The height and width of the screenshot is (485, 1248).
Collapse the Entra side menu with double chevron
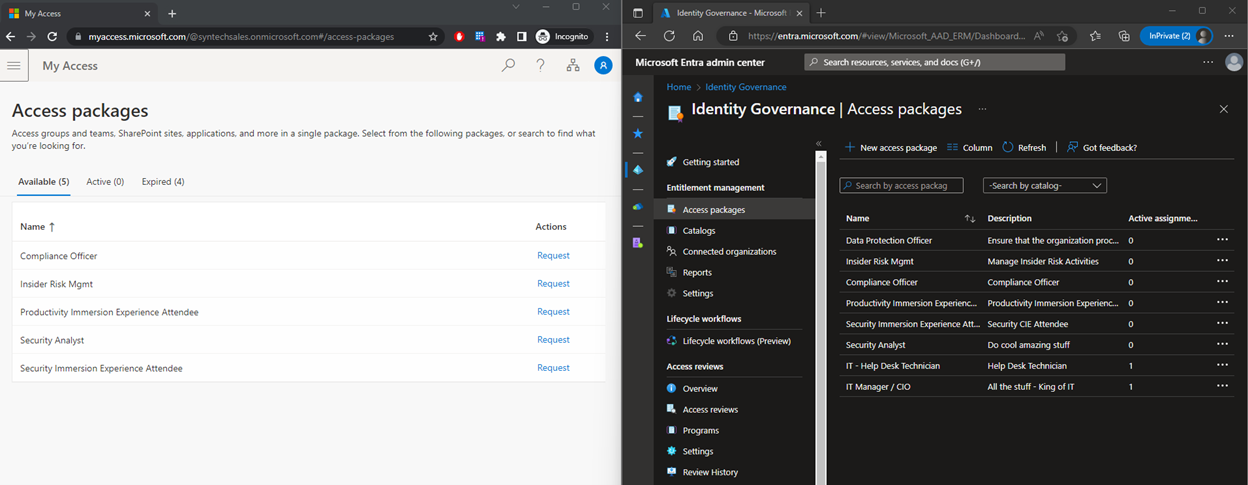818,143
